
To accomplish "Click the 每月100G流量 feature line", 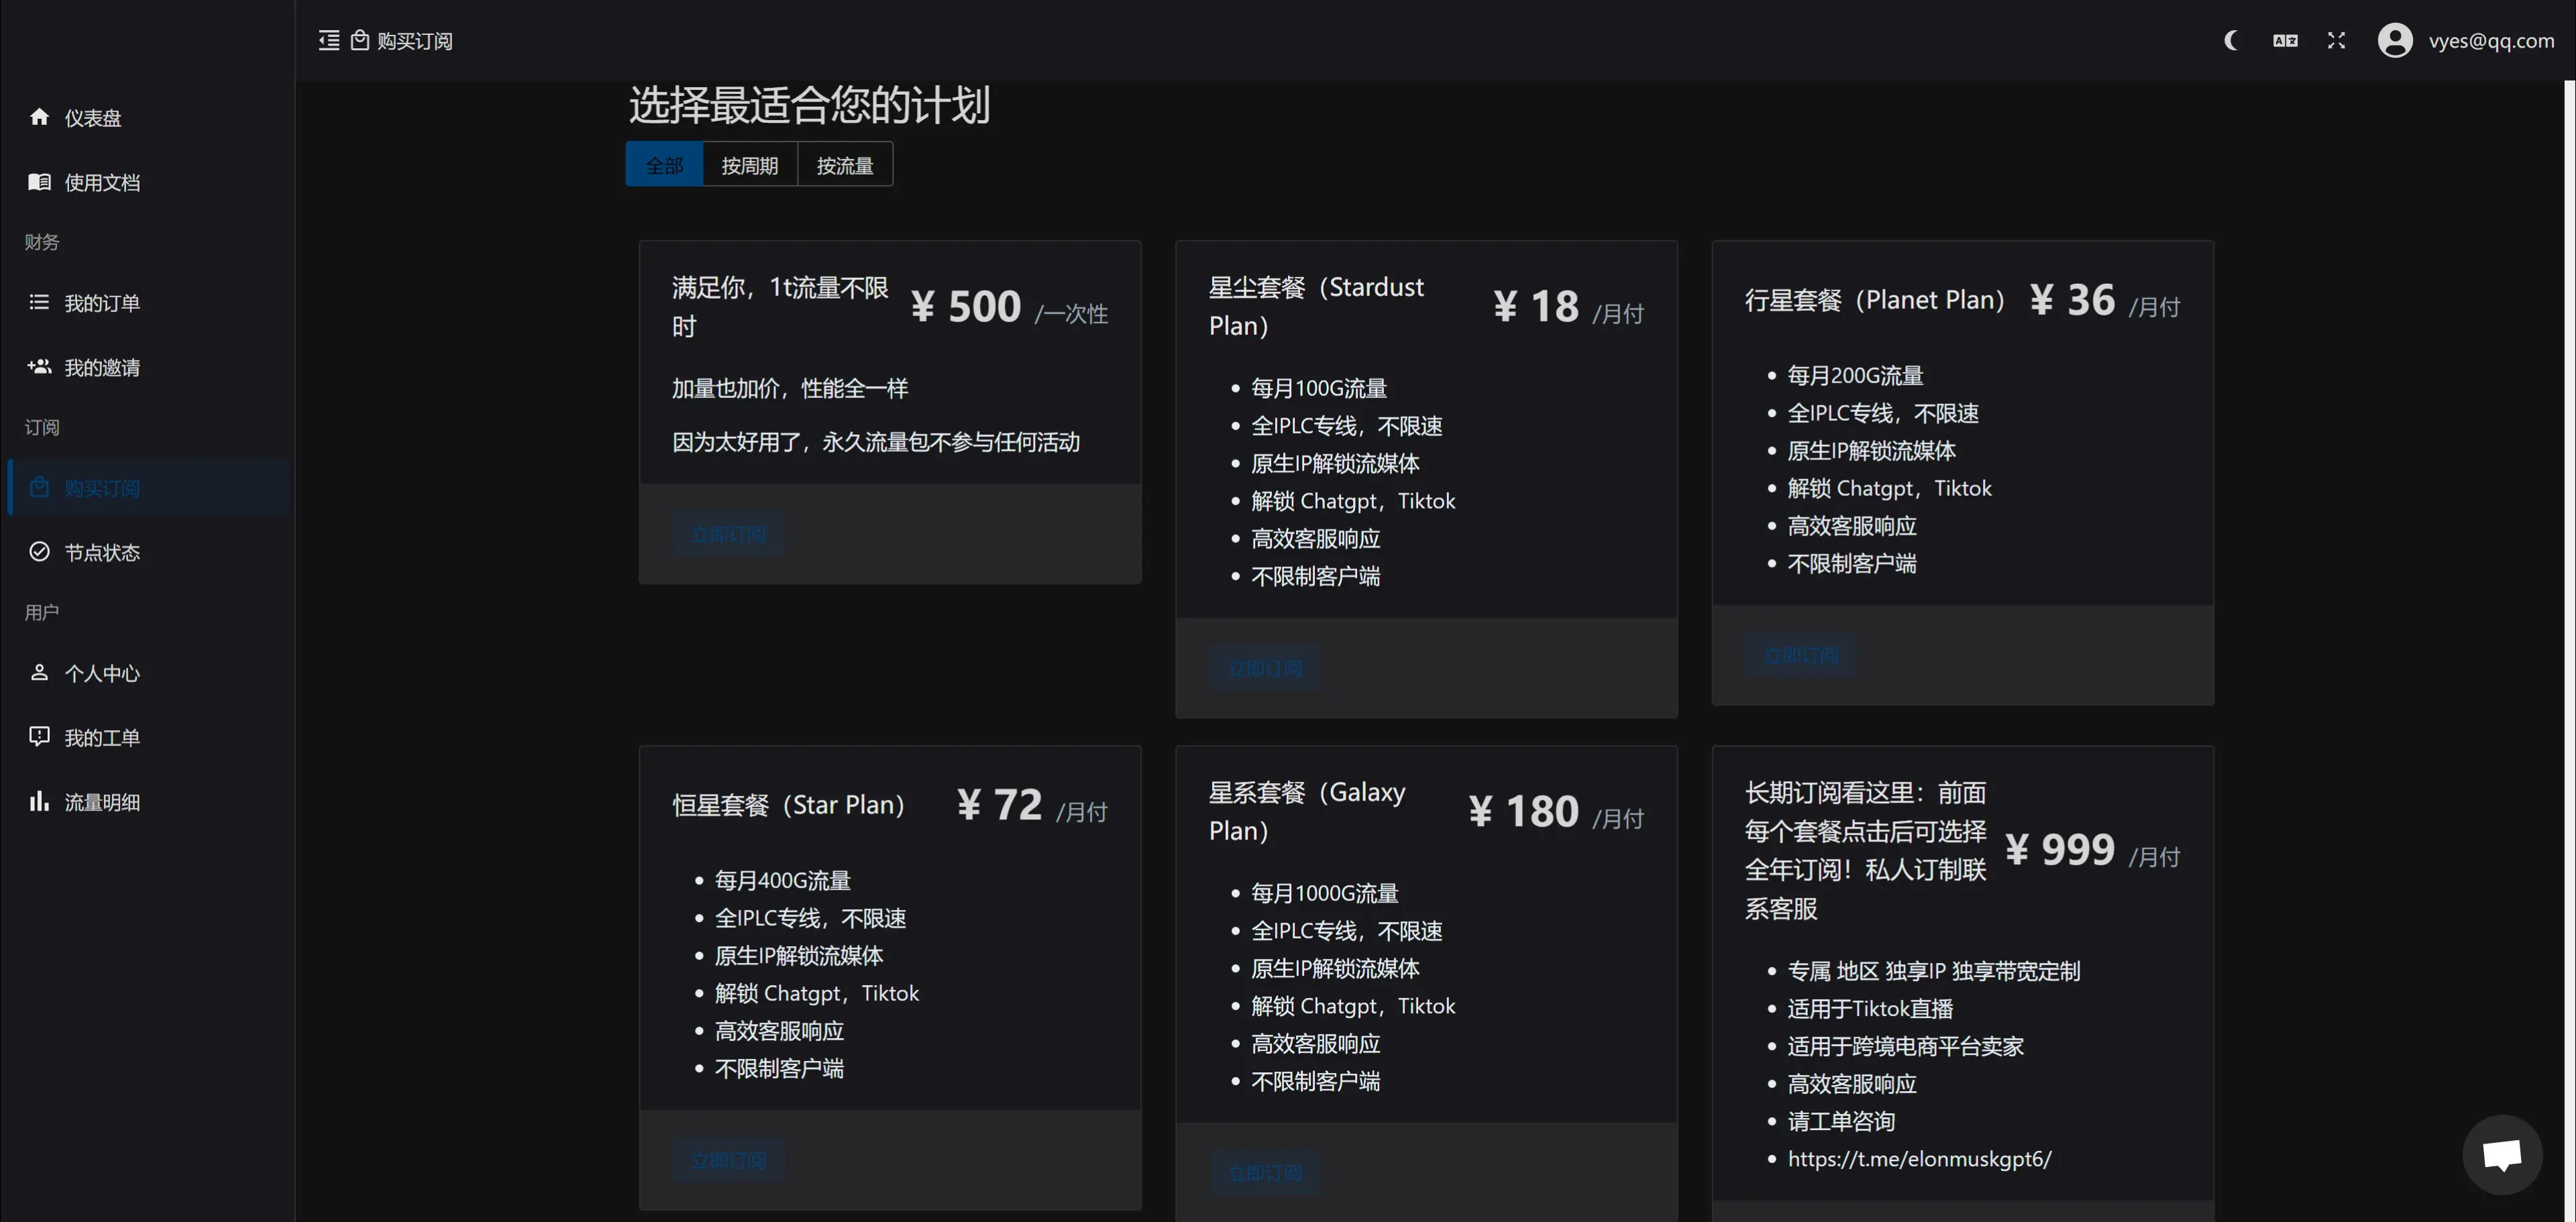I will point(1319,388).
